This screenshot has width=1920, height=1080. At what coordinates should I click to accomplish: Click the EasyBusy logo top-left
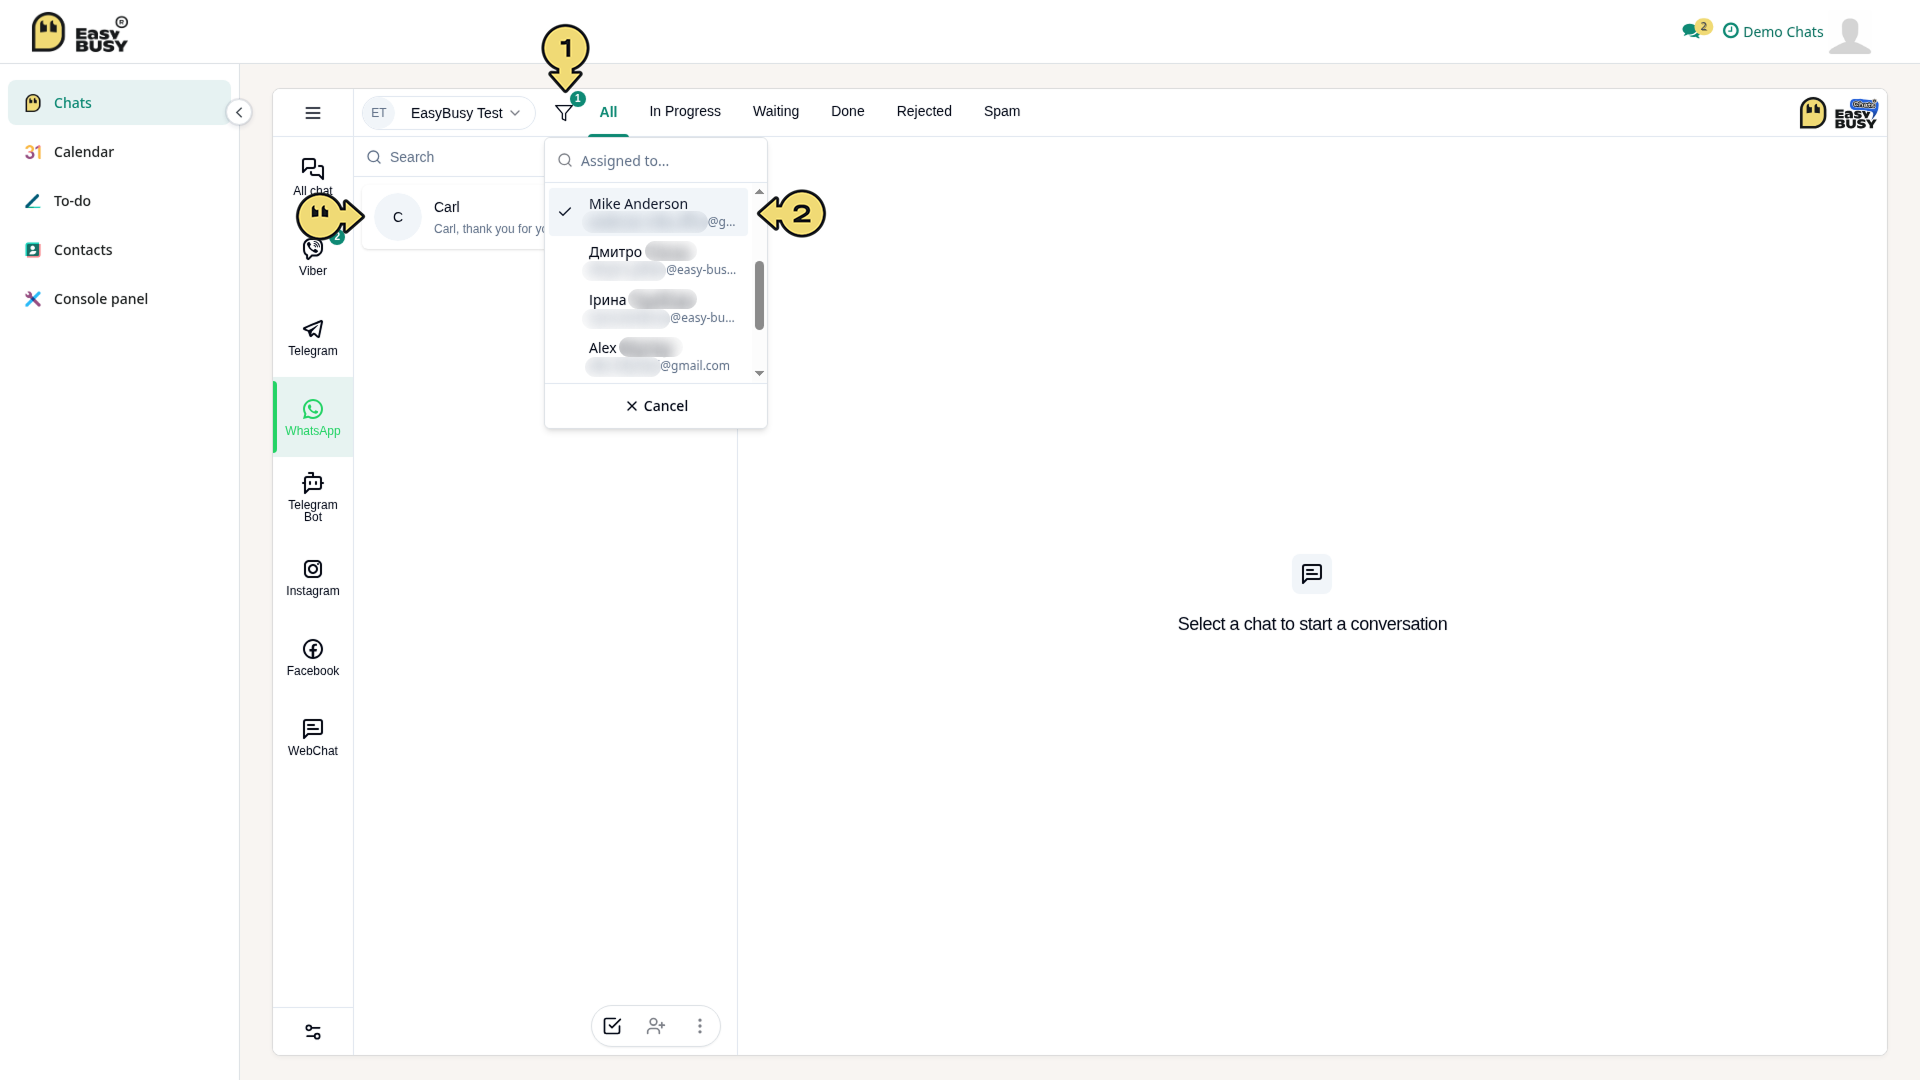[80, 32]
